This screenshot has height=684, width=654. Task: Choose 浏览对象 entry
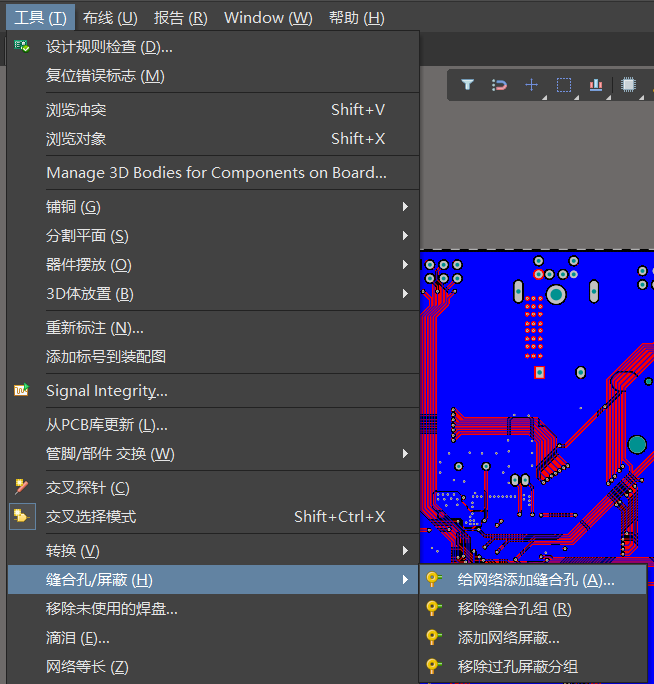tap(213, 139)
